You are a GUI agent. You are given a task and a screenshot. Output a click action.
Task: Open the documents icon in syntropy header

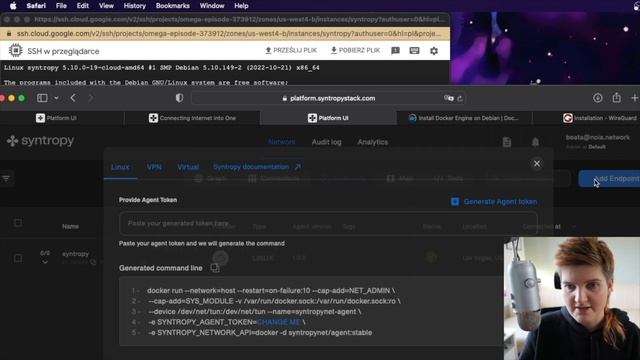pos(507,142)
